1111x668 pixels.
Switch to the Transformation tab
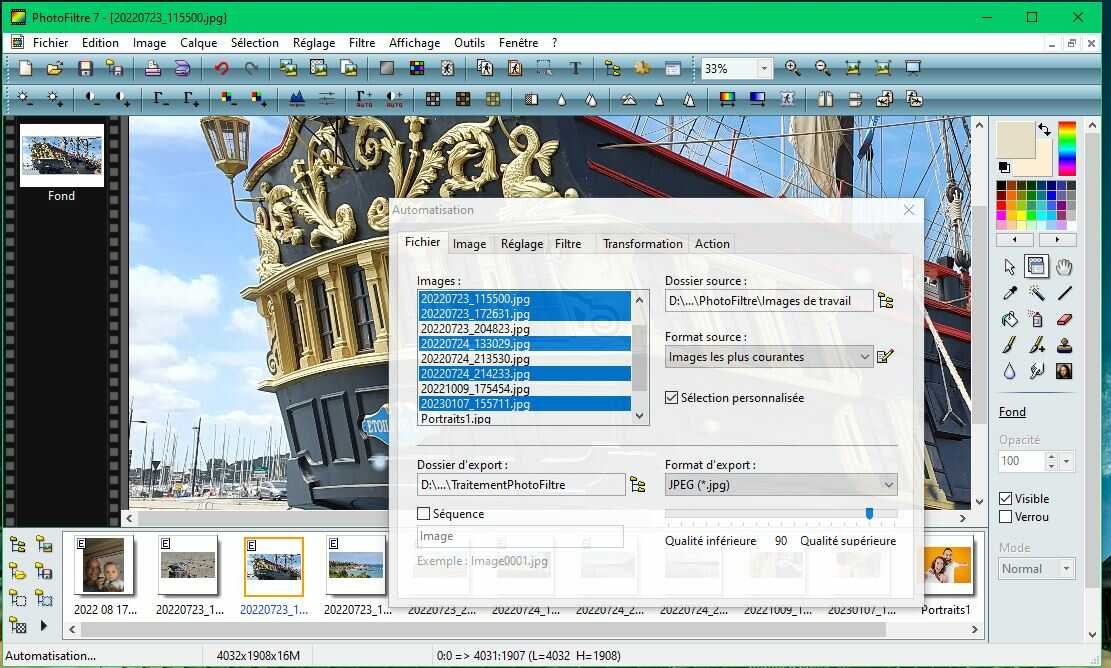(x=643, y=244)
